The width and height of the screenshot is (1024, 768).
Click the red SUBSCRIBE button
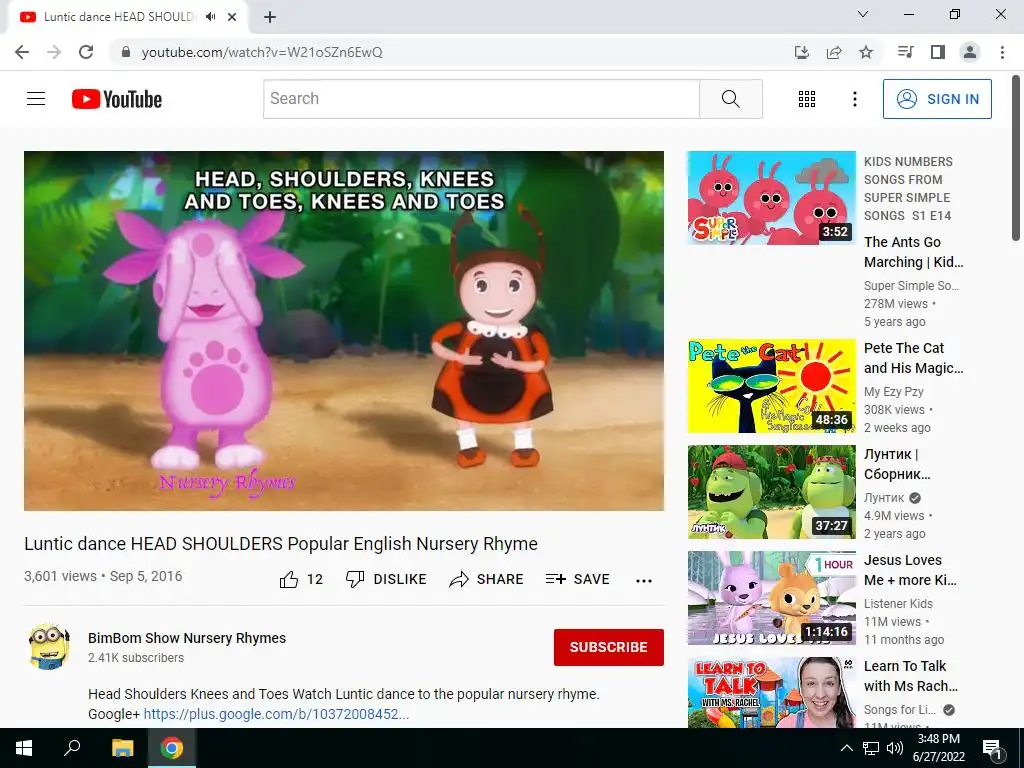609,647
